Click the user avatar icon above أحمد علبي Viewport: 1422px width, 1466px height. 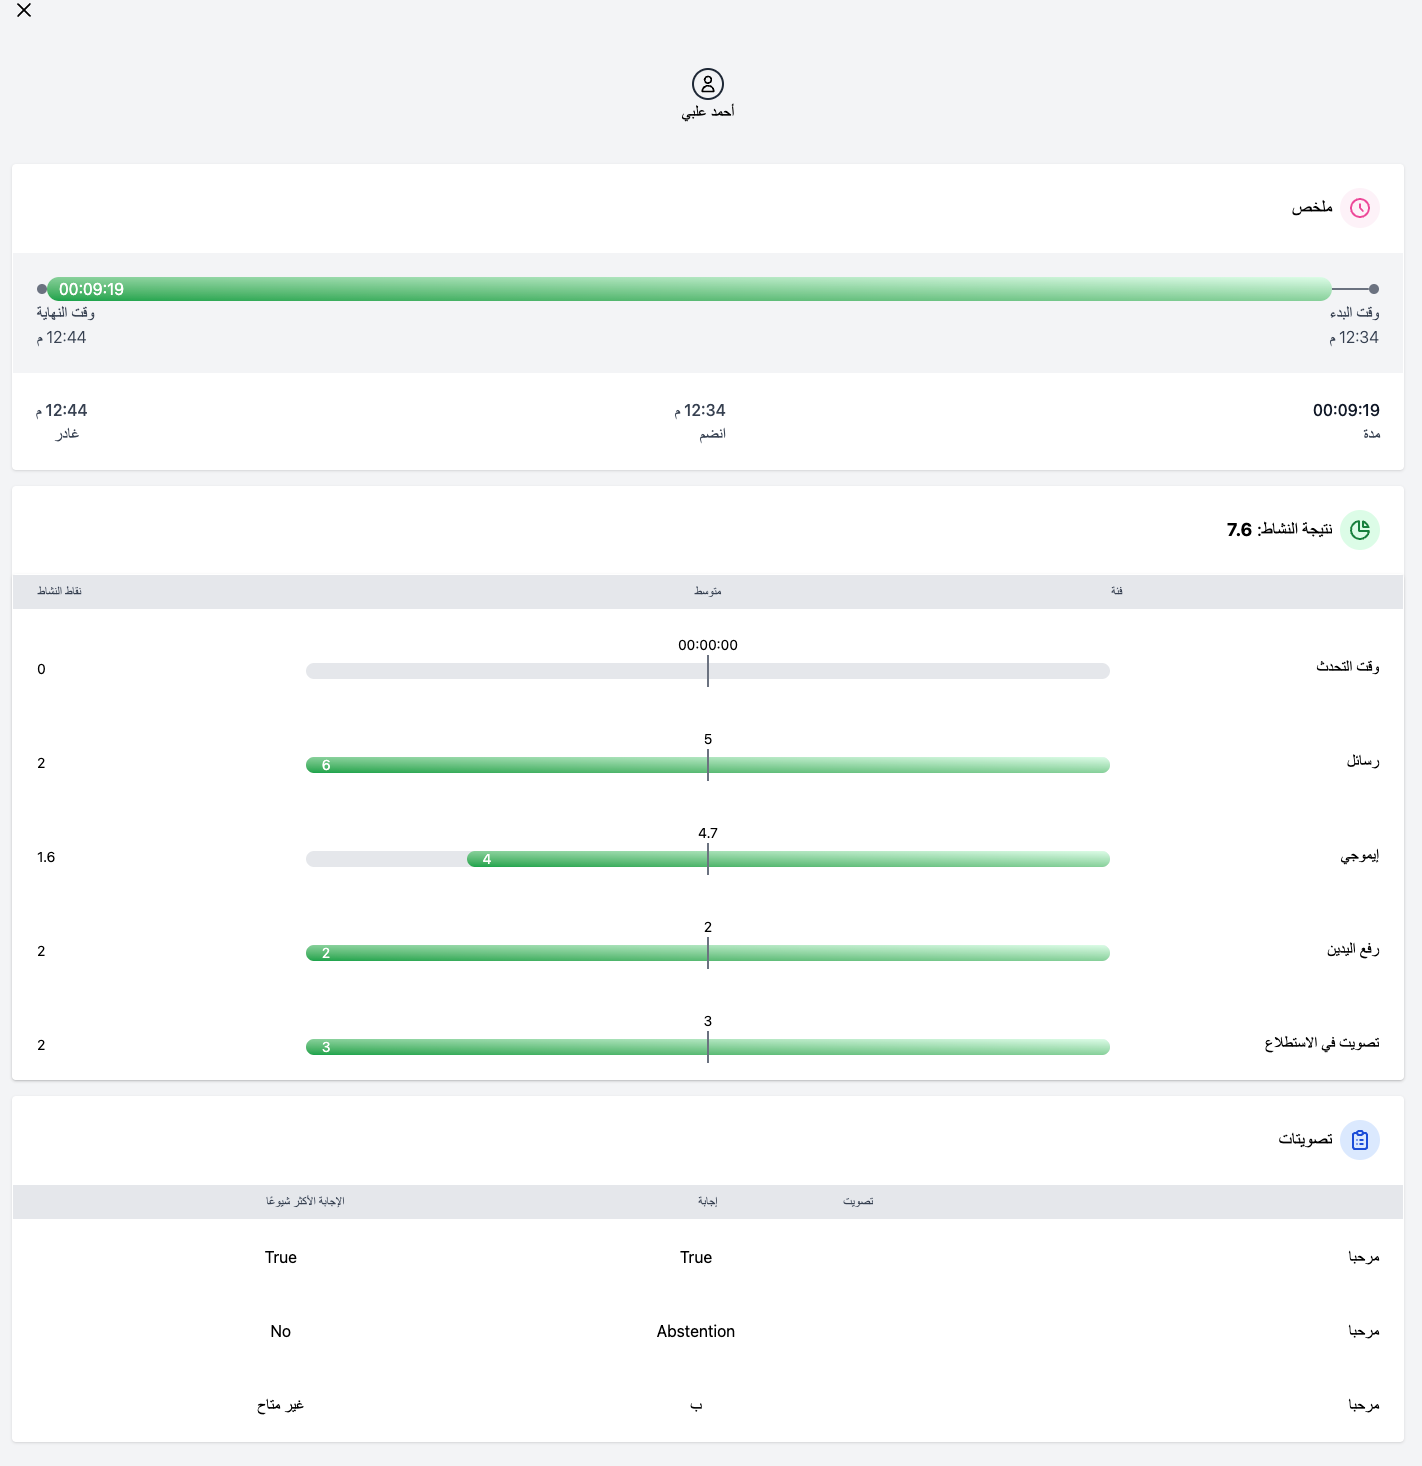(708, 84)
